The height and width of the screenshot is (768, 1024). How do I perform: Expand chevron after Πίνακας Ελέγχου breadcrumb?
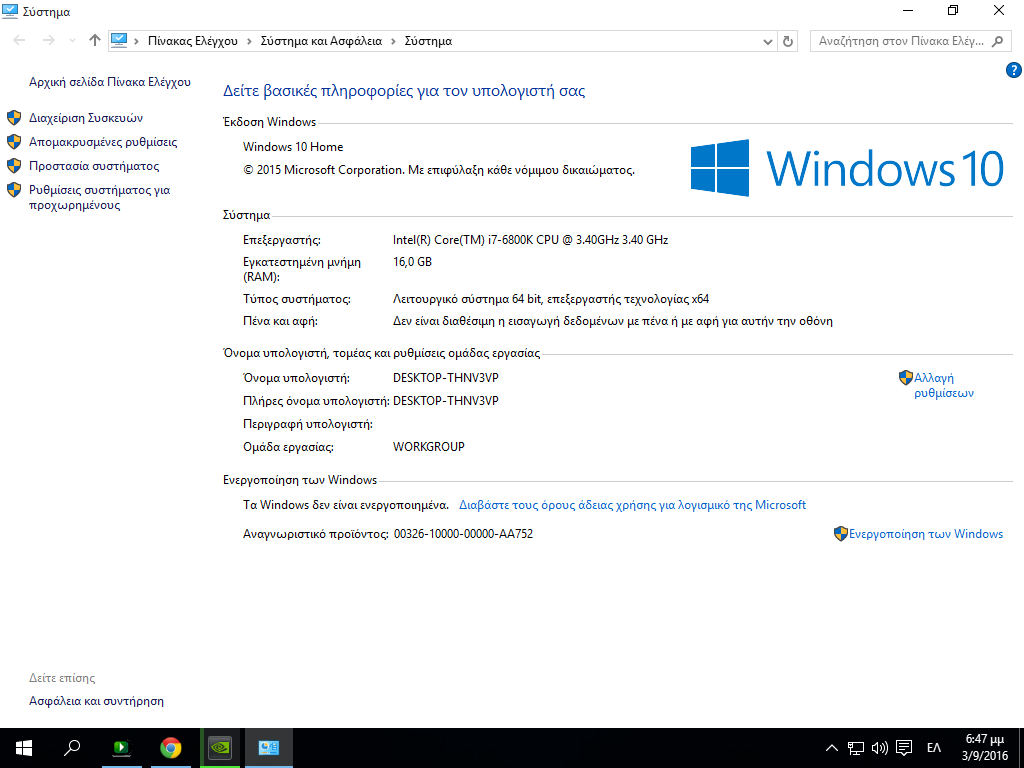click(249, 41)
